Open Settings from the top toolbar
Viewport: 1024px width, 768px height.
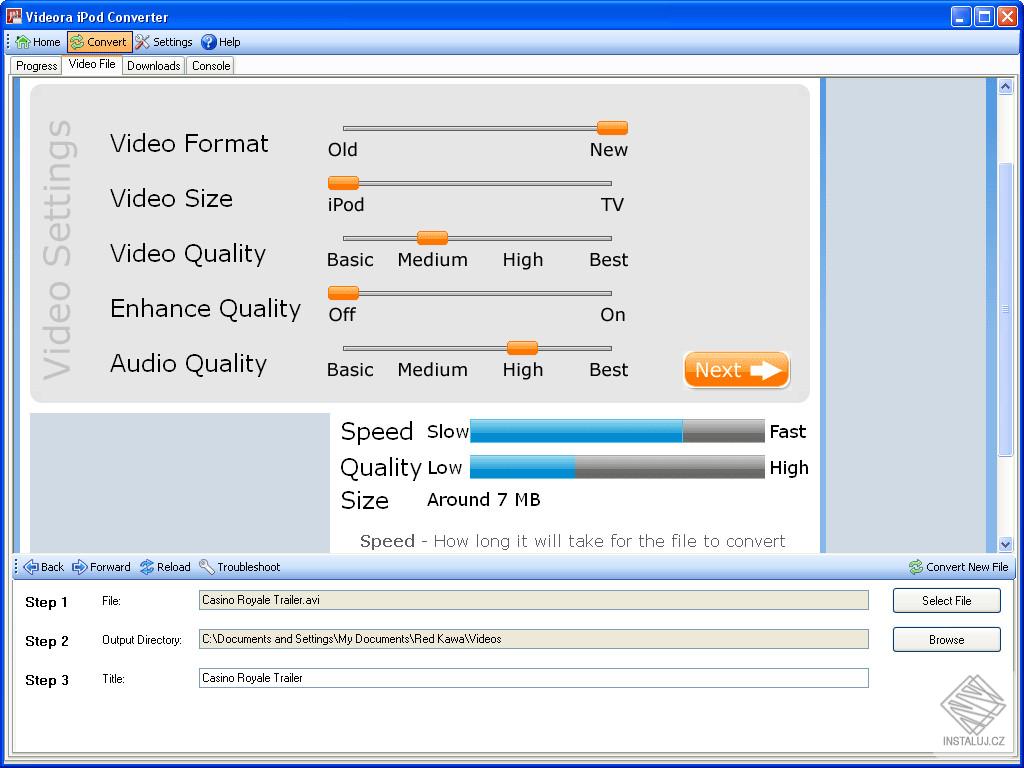coord(164,42)
